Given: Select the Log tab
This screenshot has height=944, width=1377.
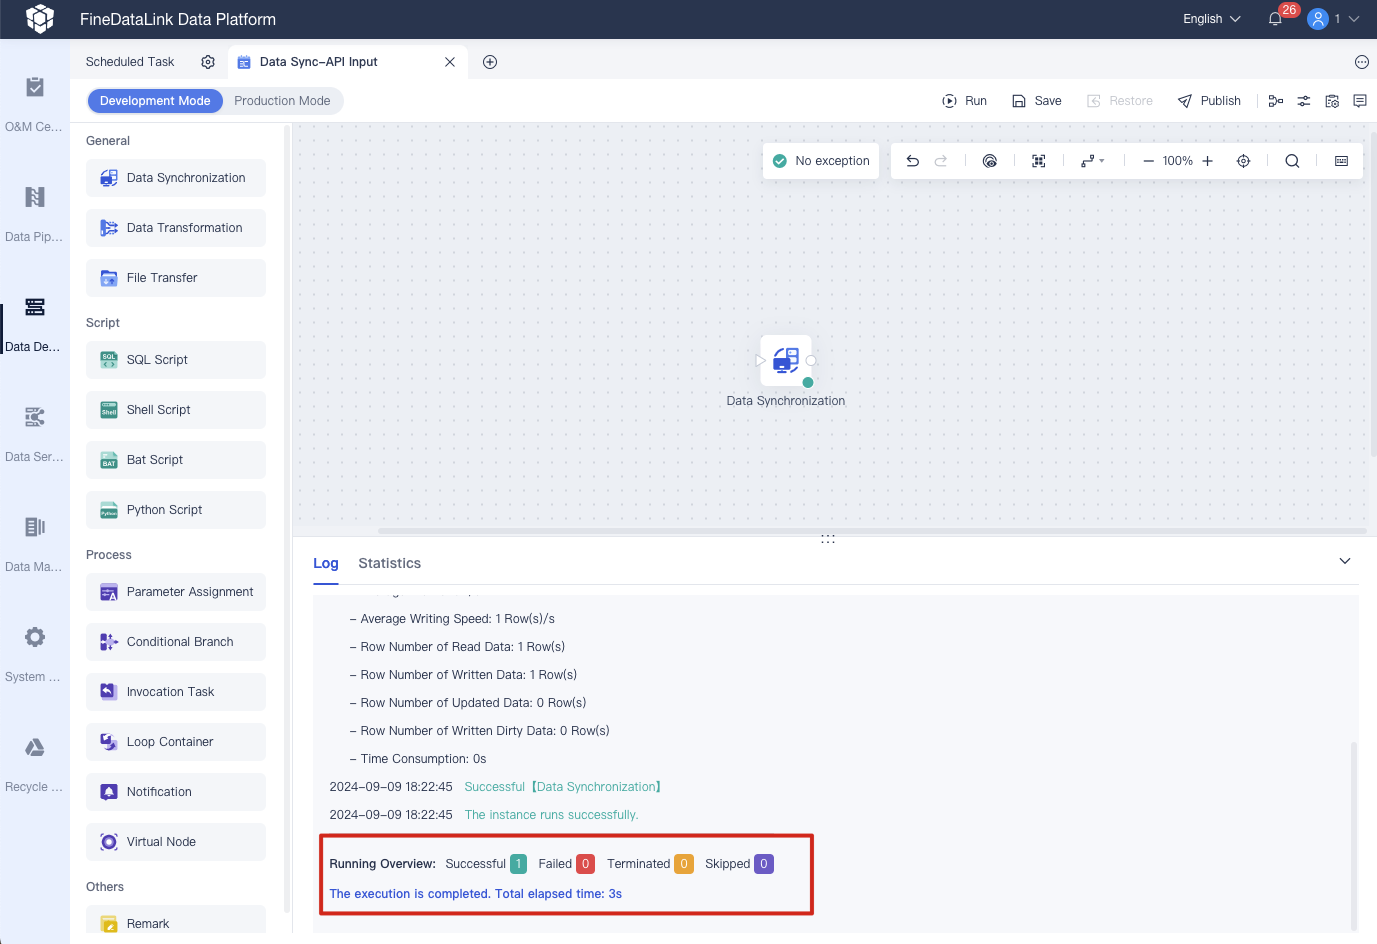Looking at the screenshot, I should [326, 564].
